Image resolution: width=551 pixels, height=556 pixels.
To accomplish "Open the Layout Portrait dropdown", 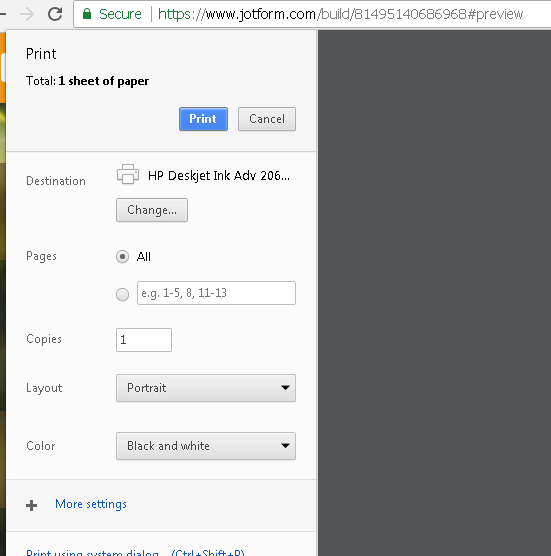I will (206, 388).
